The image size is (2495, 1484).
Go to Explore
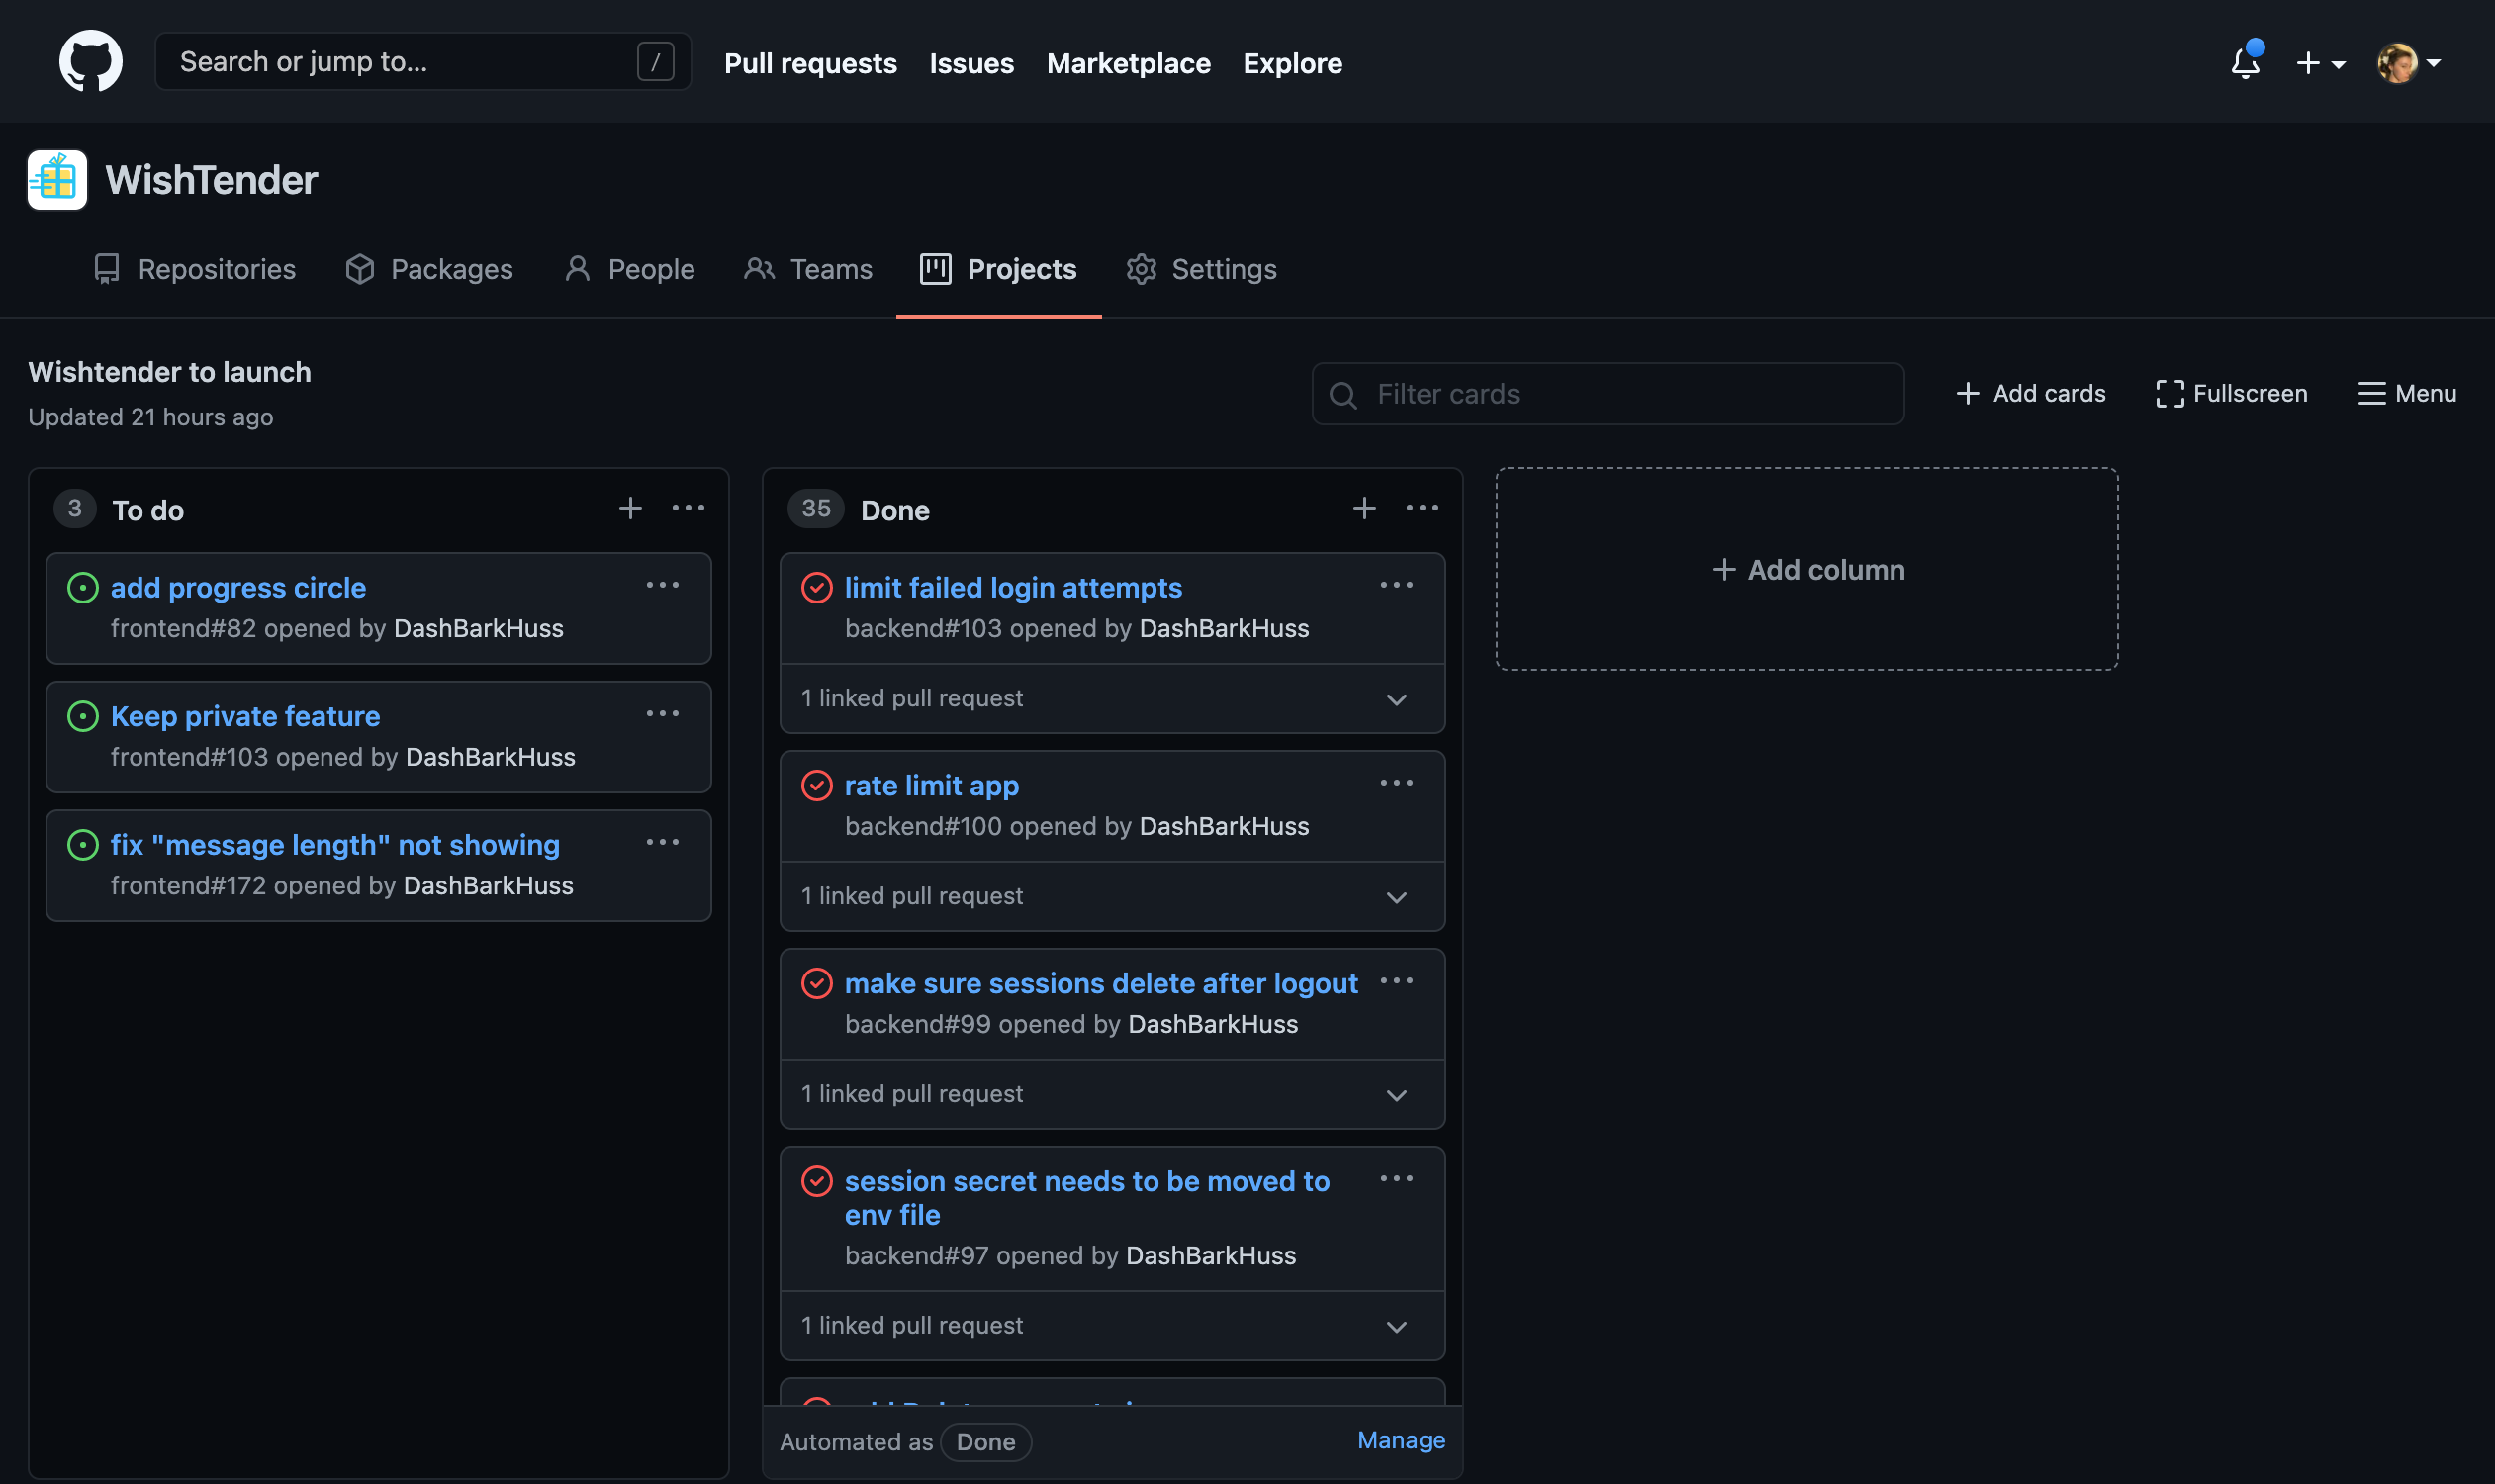1292,63
